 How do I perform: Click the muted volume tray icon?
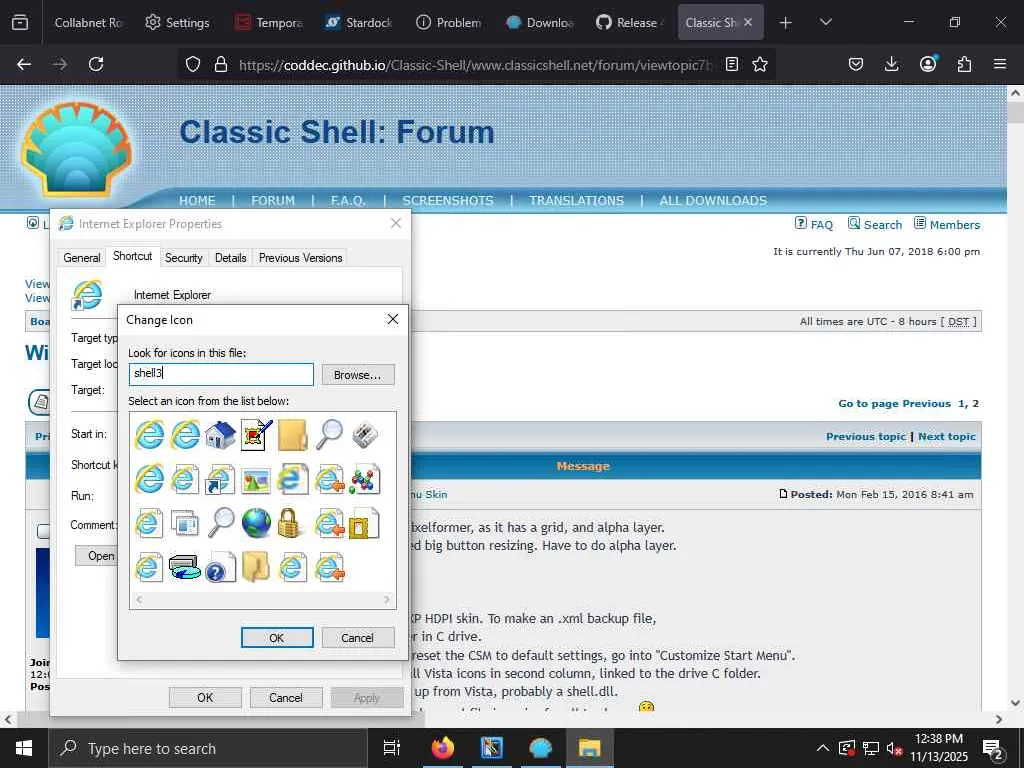click(x=894, y=749)
